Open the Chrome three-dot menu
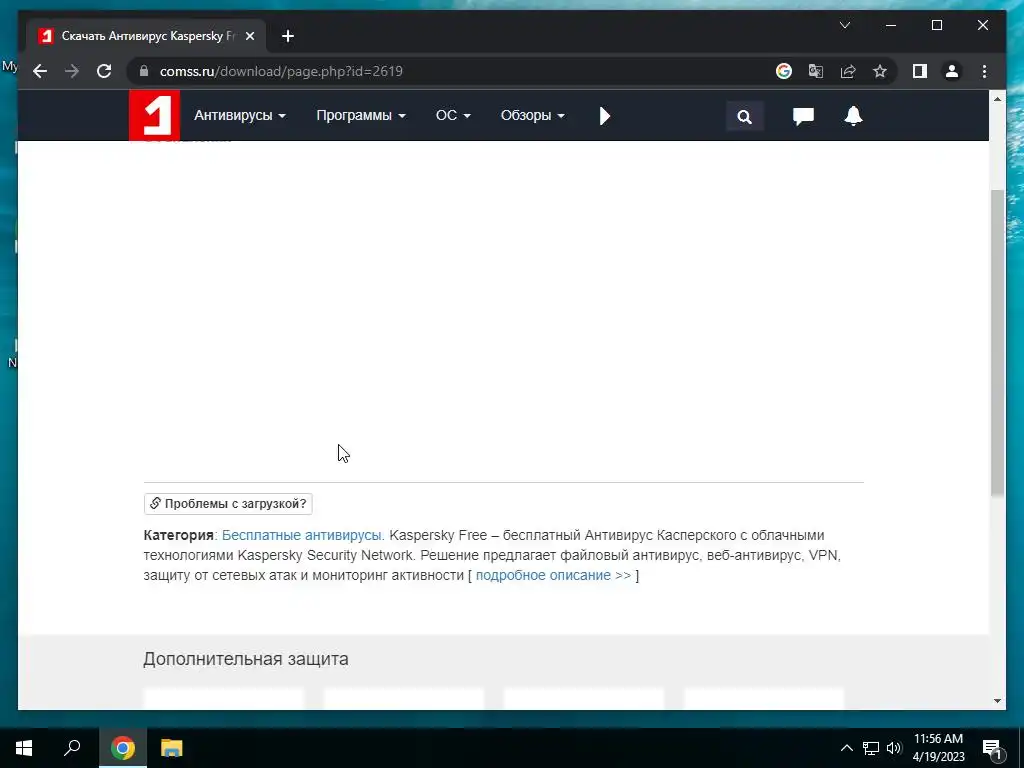This screenshot has width=1024, height=768. 984,71
